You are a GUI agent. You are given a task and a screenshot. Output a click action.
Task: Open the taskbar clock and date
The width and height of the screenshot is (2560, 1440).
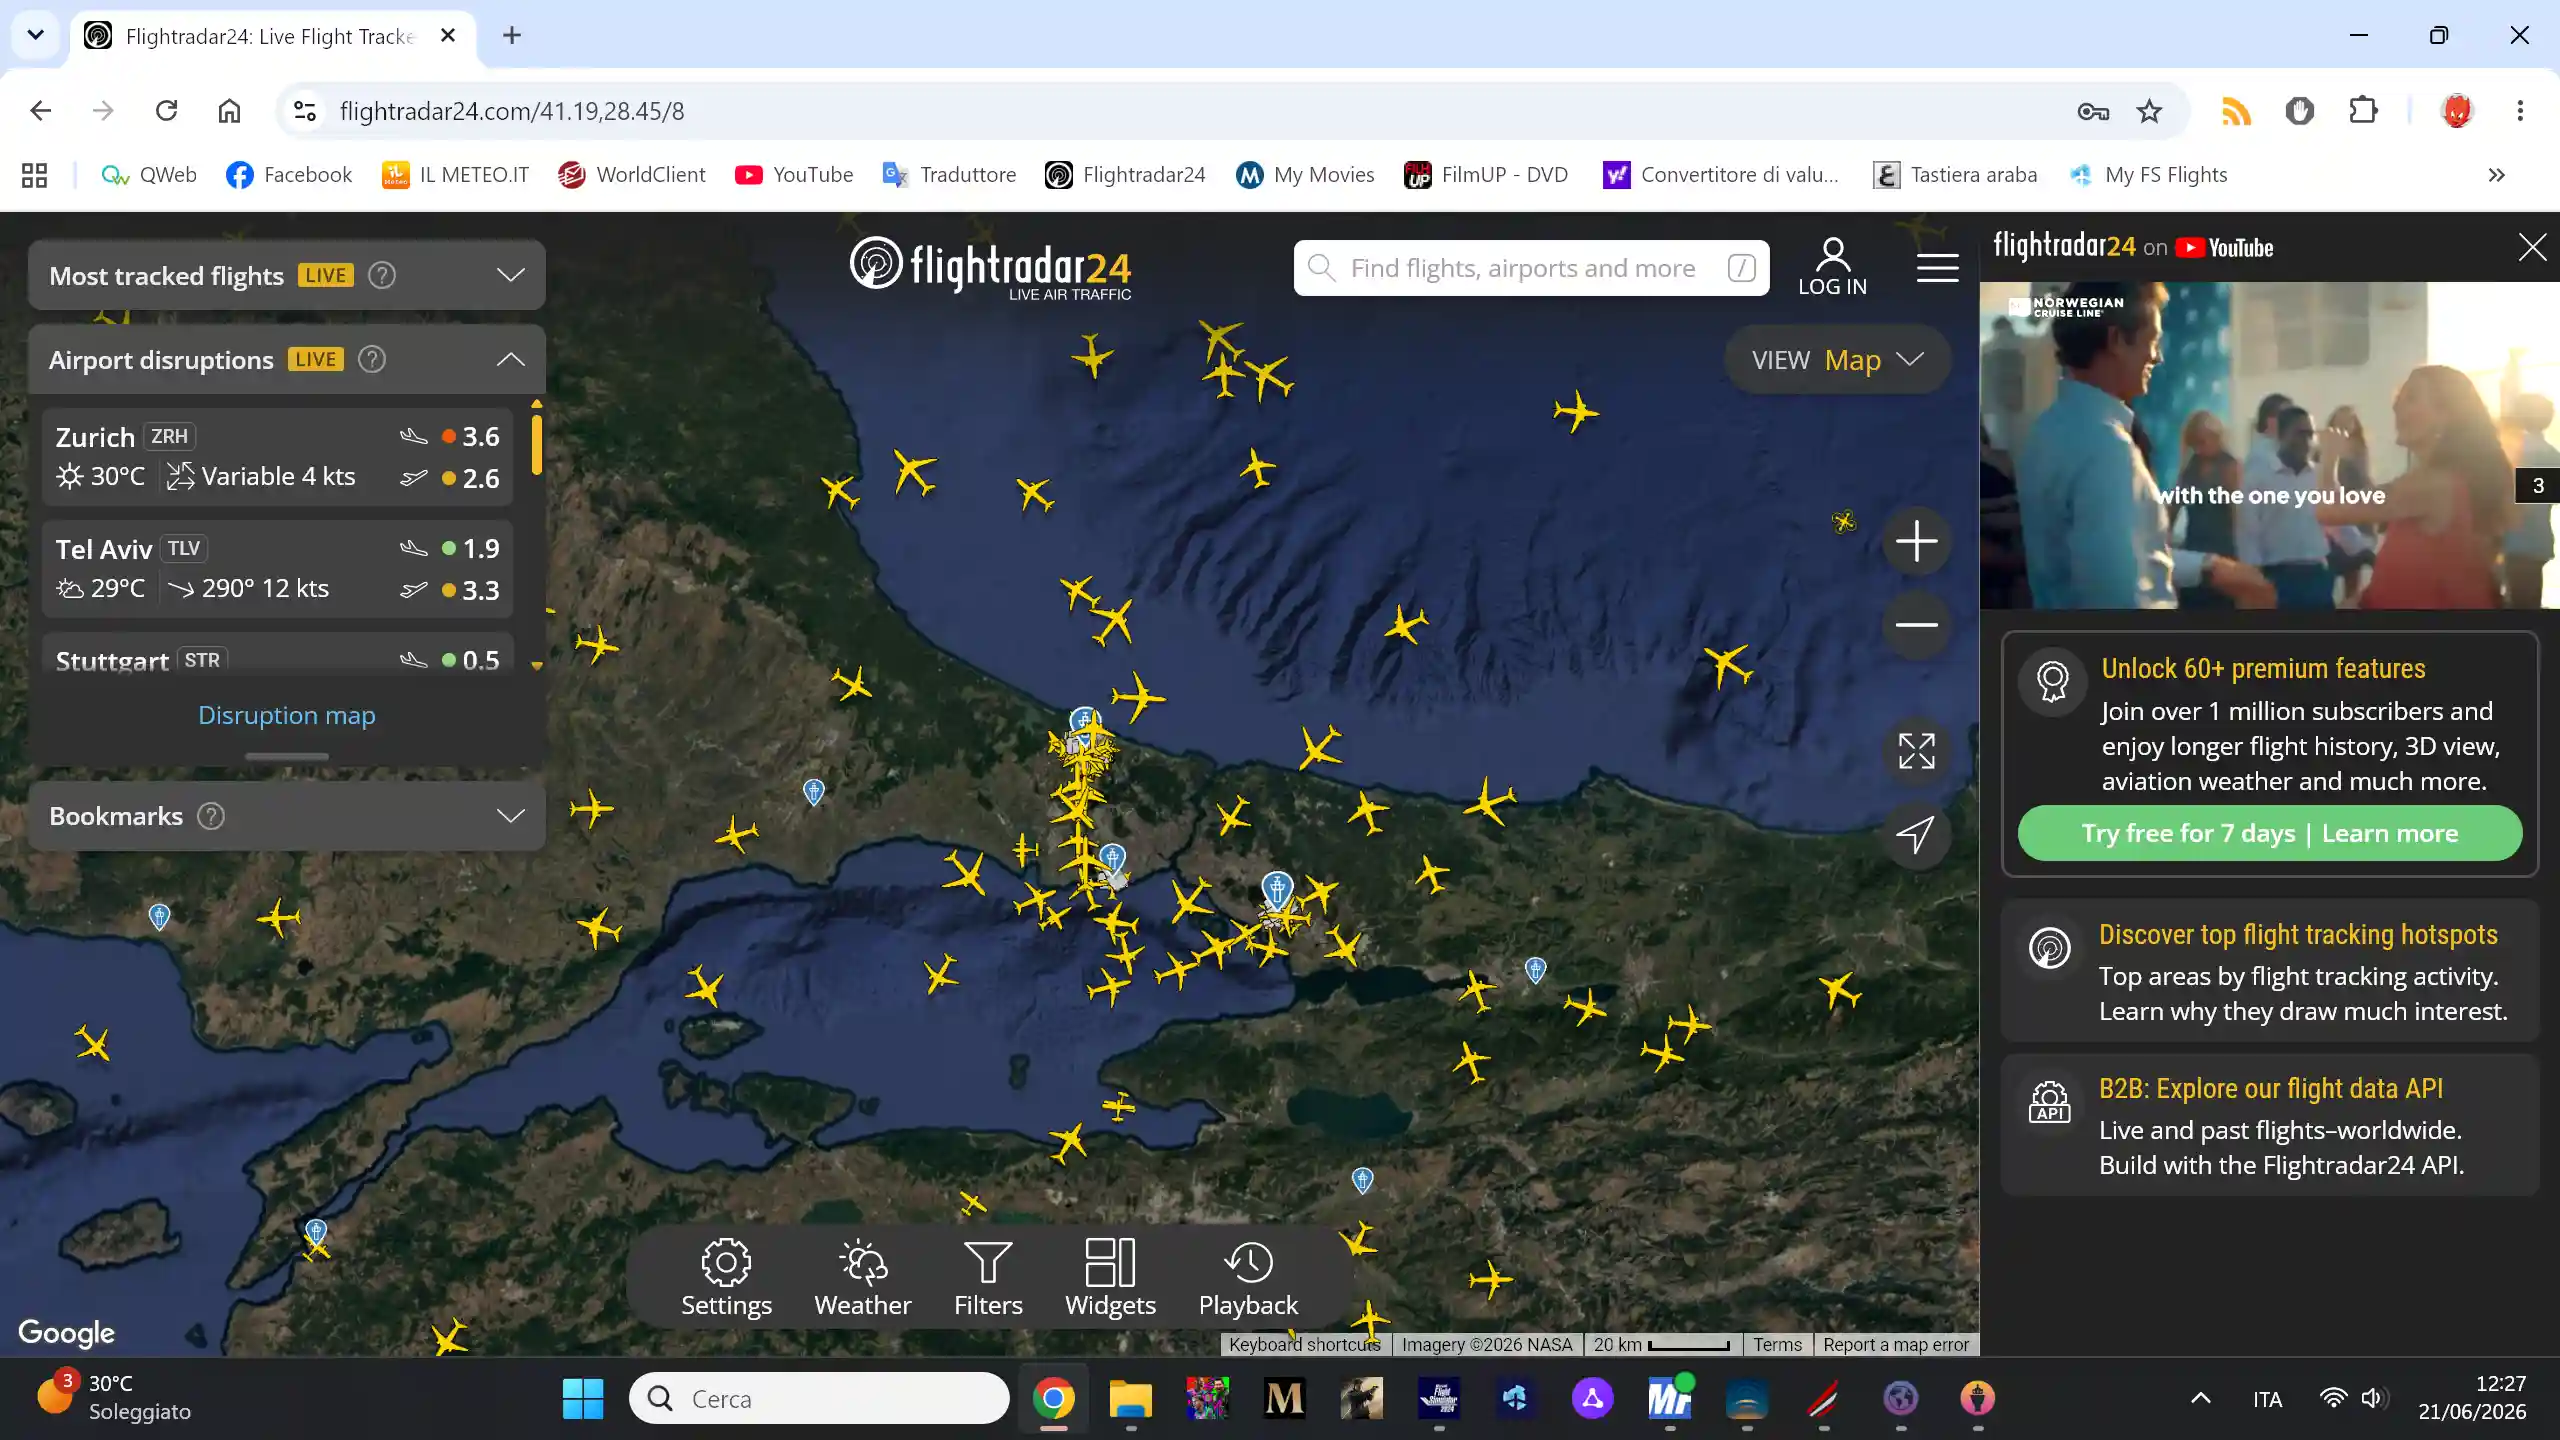[2472, 1397]
